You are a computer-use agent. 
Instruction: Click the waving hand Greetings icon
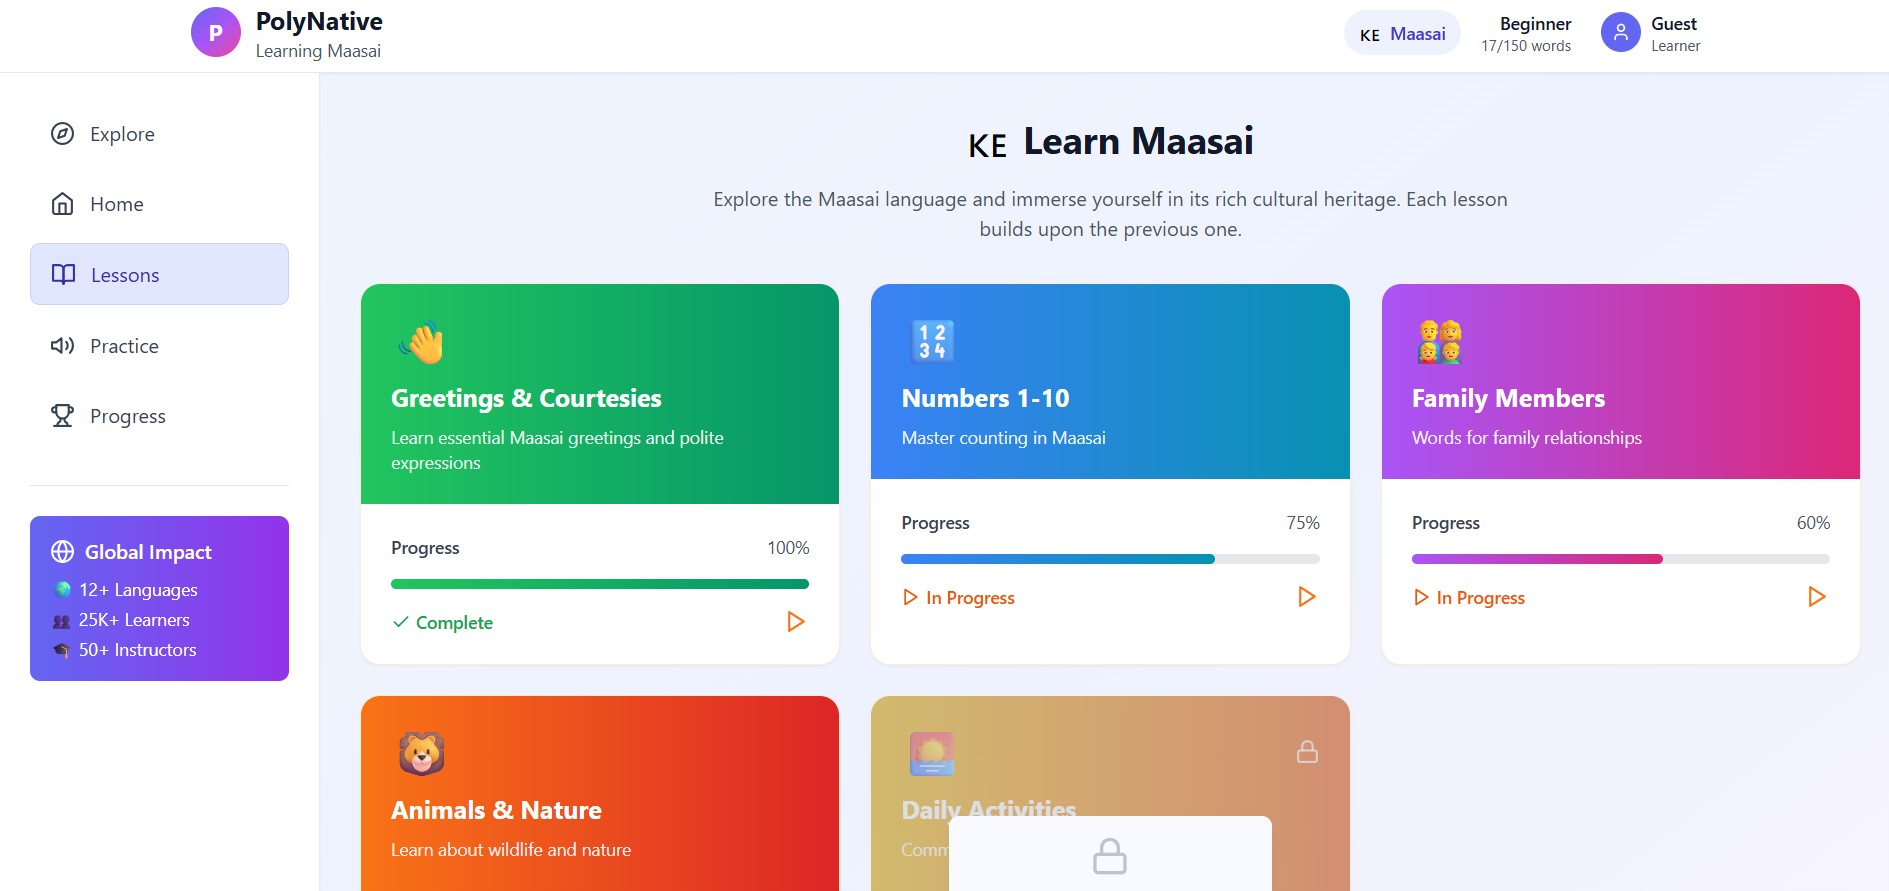coord(422,342)
